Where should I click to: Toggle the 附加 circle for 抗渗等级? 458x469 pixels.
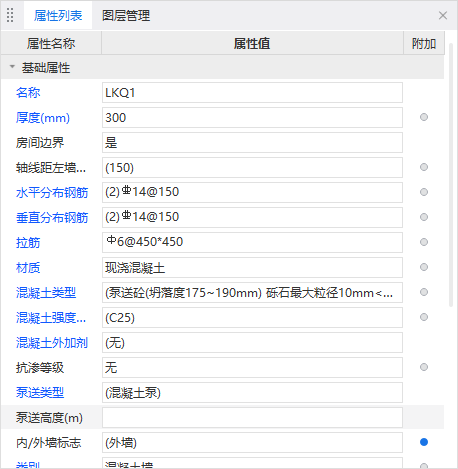424,367
